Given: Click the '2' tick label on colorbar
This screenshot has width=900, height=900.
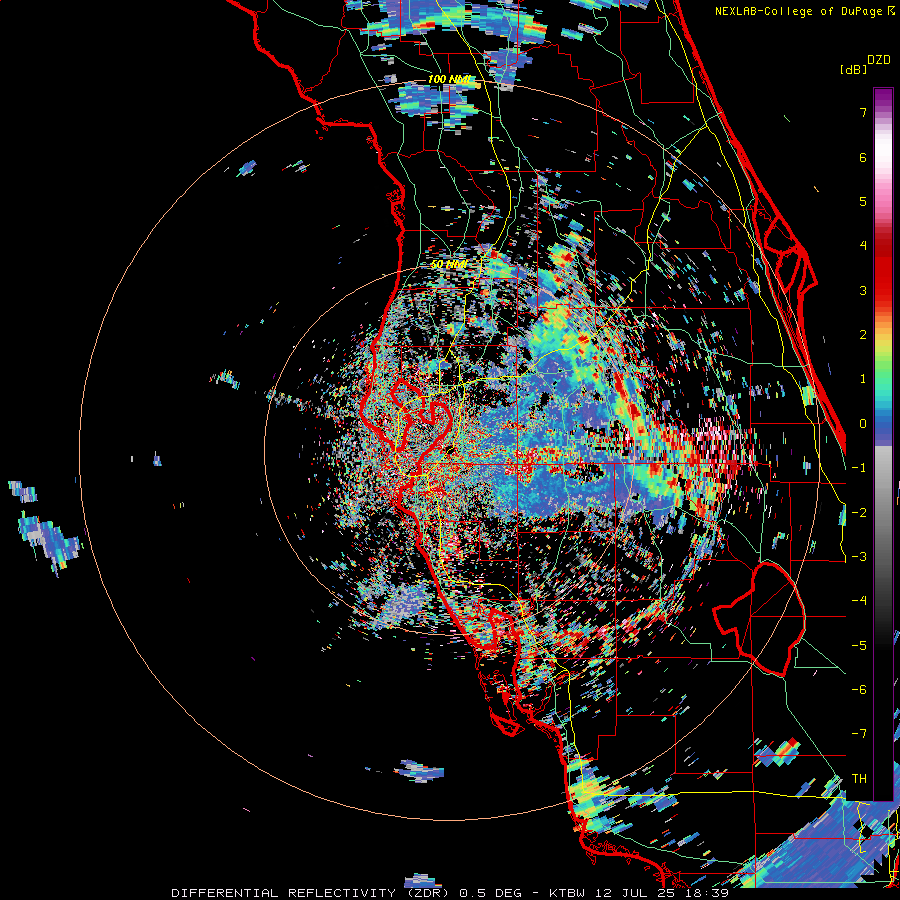Looking at the screenshot, I should point(863,335).
